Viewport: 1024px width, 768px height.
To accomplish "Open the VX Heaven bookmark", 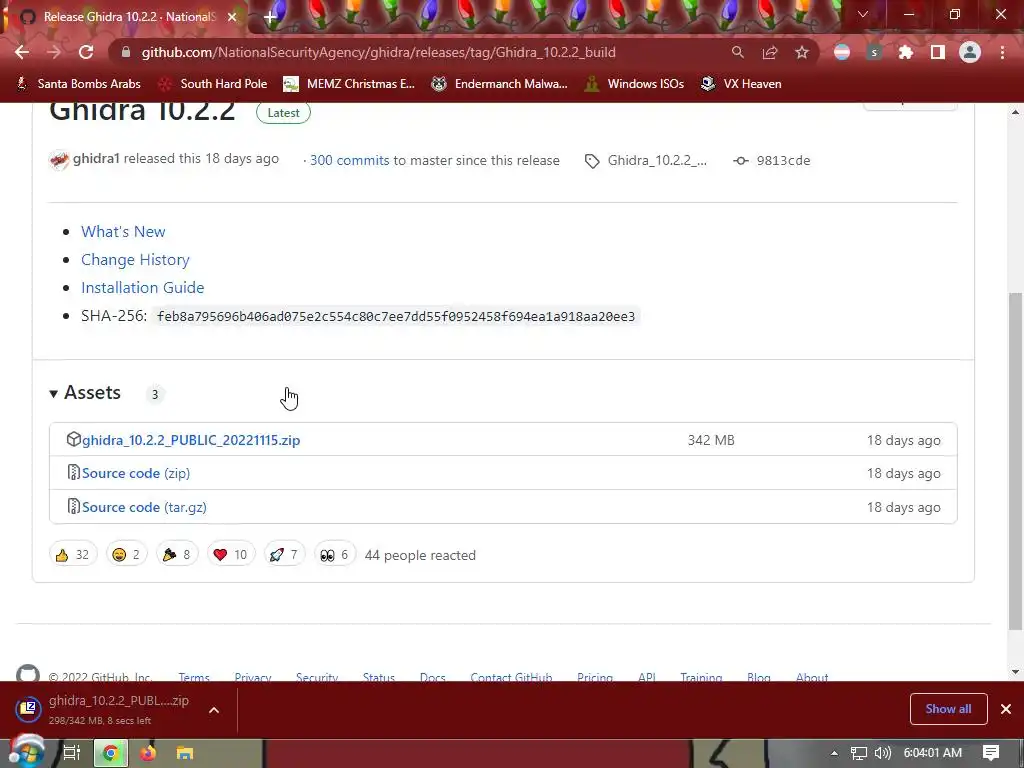I will click(x=741, y=84).
